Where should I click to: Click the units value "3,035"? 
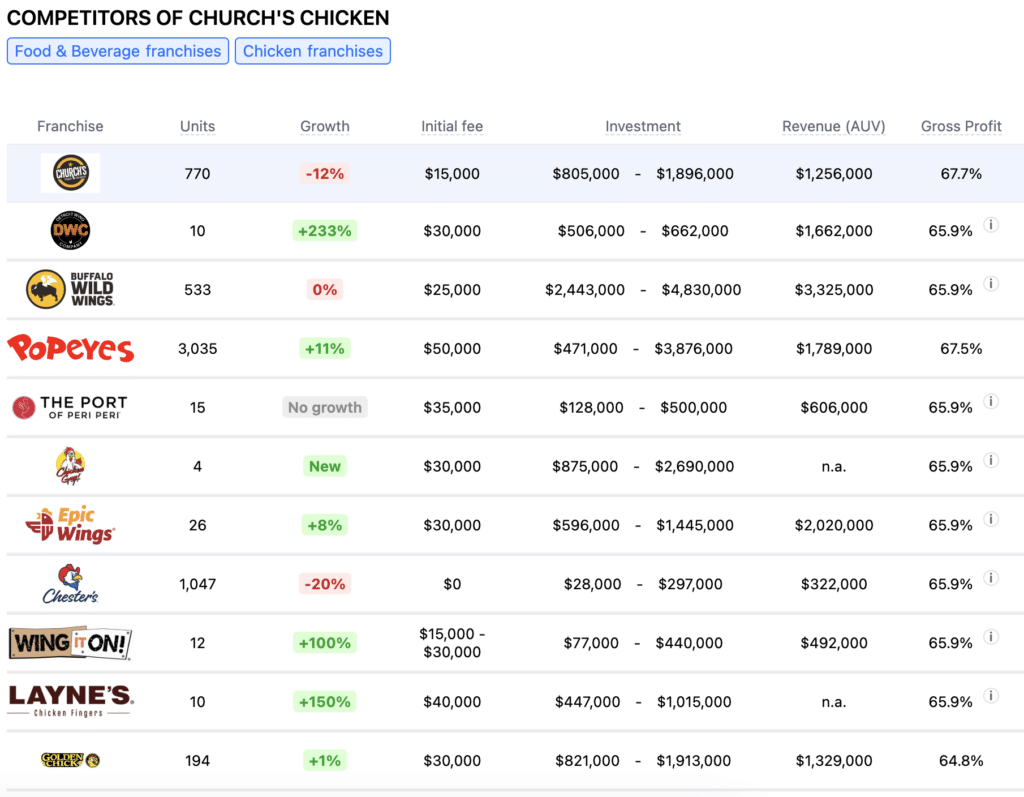[197, 348]
